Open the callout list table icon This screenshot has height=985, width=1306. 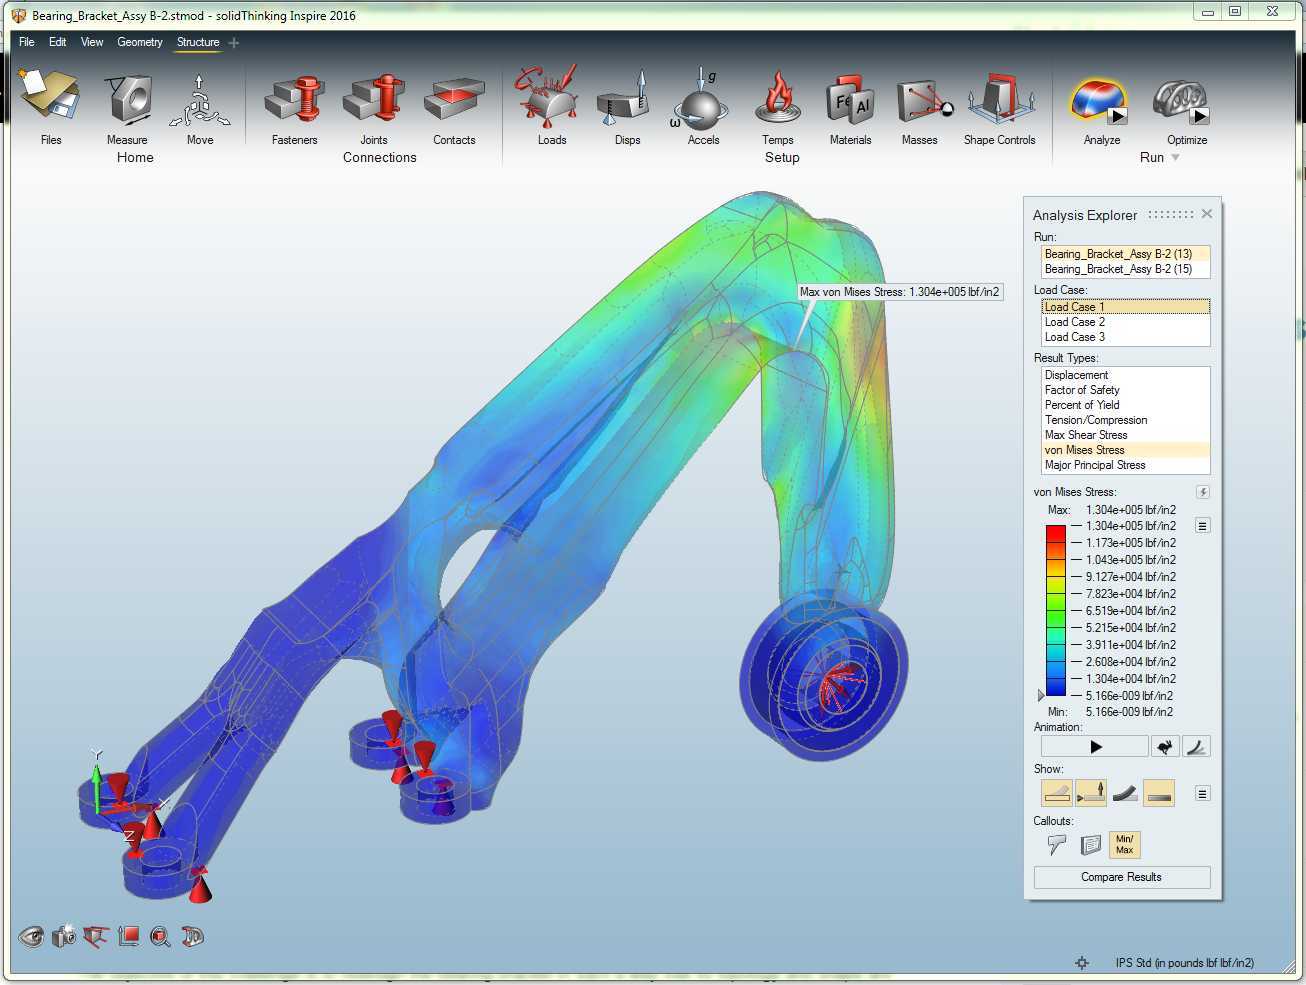pos(1090,846)
